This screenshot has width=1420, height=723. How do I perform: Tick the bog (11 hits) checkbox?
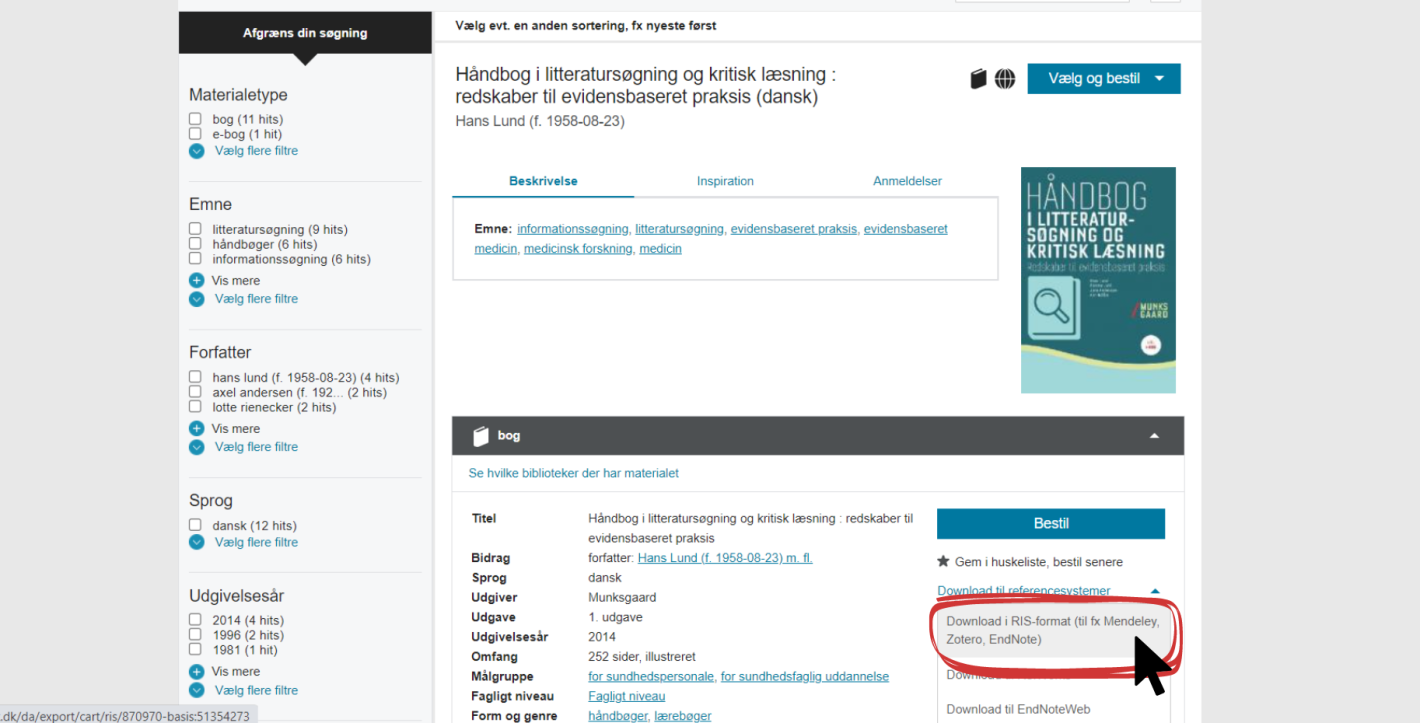point(195,120)
